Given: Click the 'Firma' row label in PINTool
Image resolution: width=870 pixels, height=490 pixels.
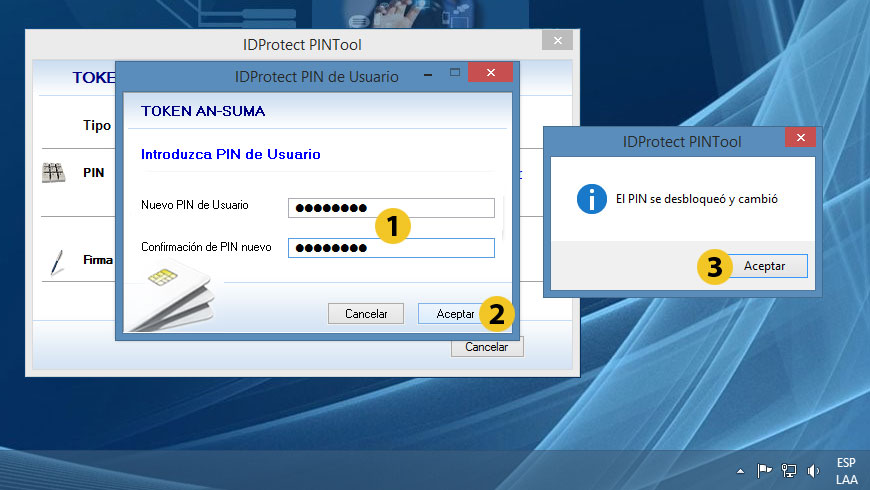Looking at the screenshot, I should [x=98, y=260].
